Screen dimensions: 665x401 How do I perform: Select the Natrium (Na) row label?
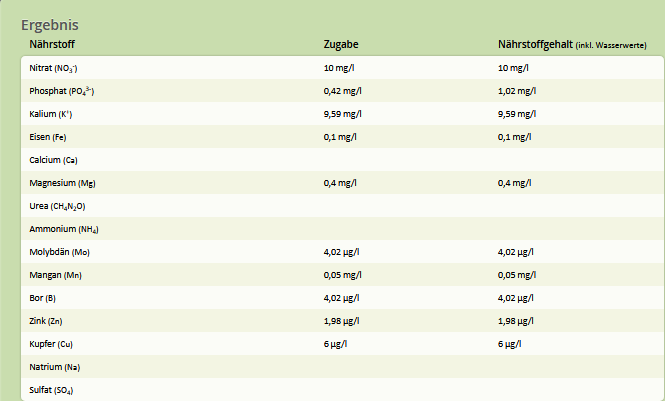pos(55,367)
